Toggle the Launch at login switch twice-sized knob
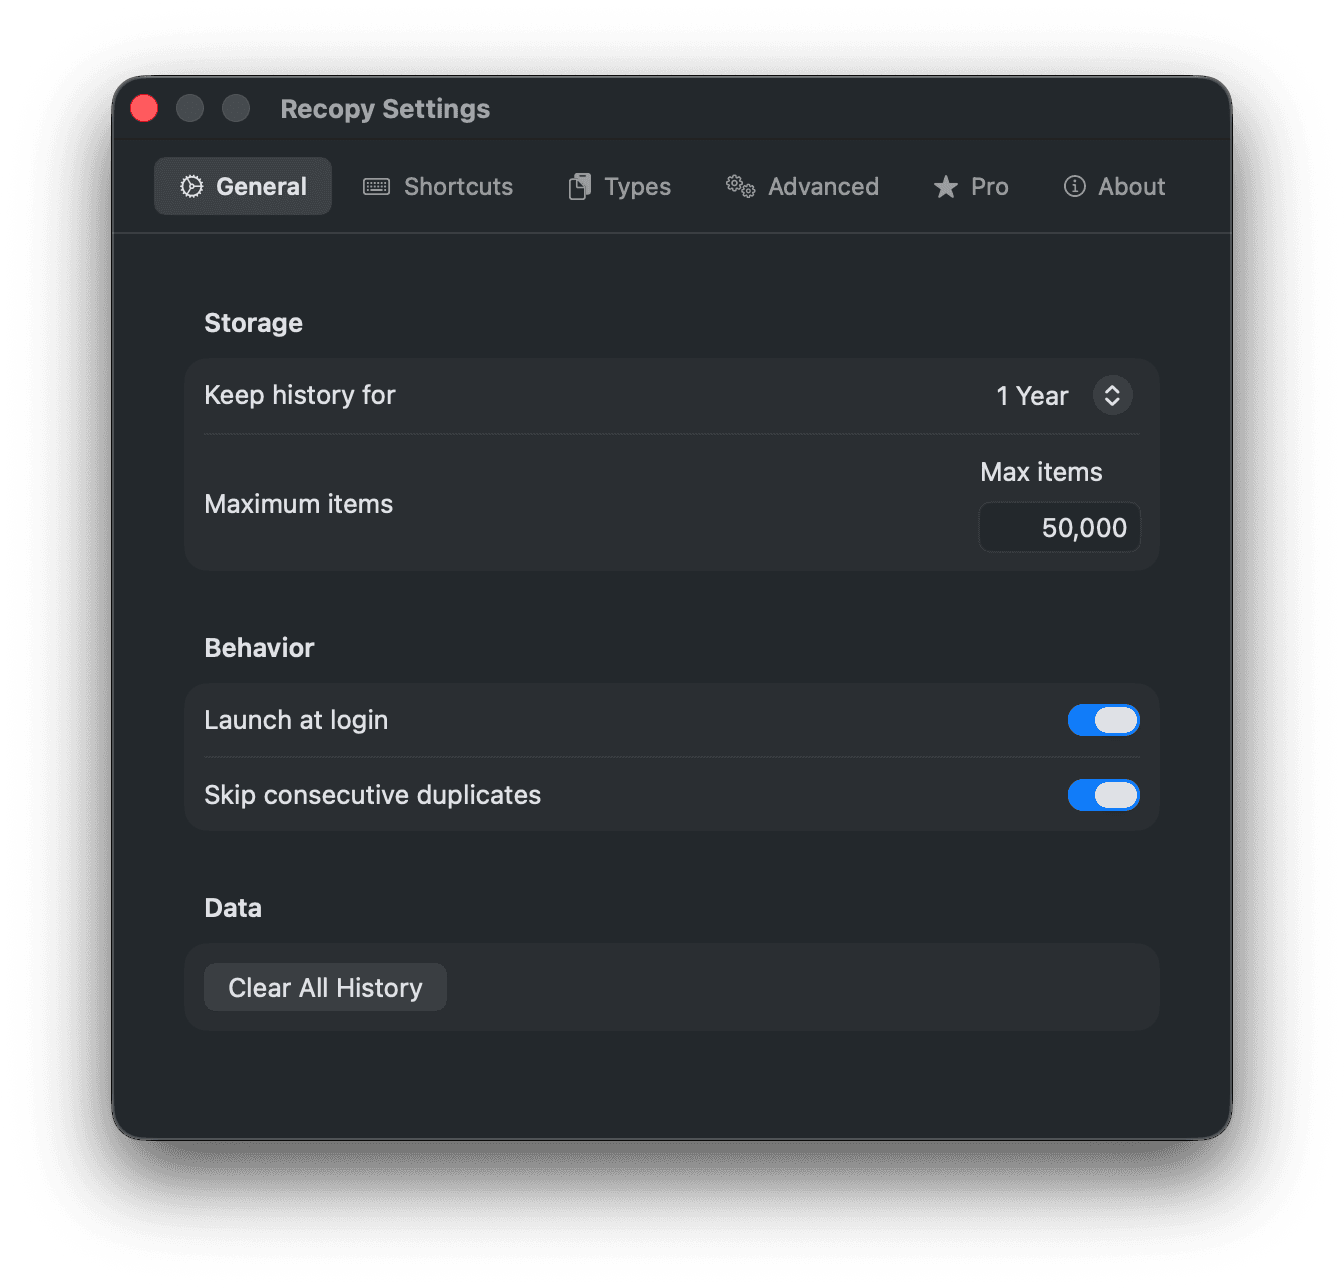 tap(1115, 720)
